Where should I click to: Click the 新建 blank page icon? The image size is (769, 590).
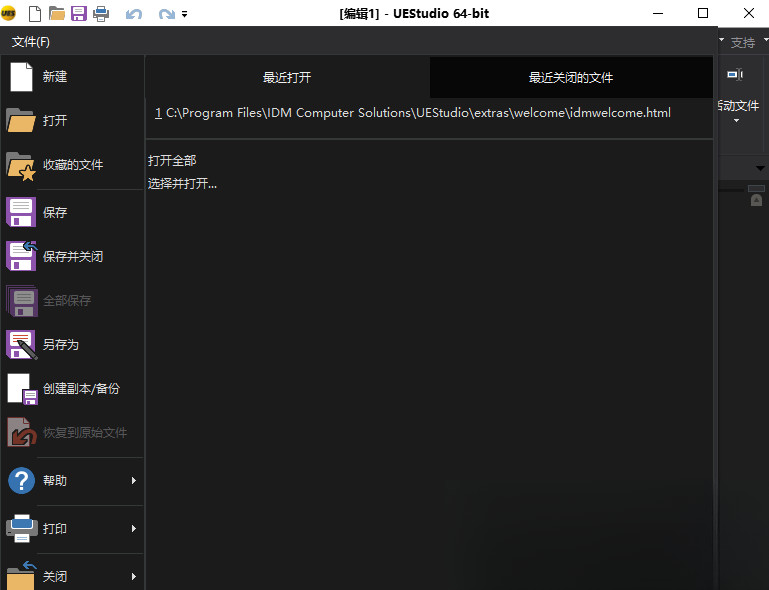[x=22, y=77]
